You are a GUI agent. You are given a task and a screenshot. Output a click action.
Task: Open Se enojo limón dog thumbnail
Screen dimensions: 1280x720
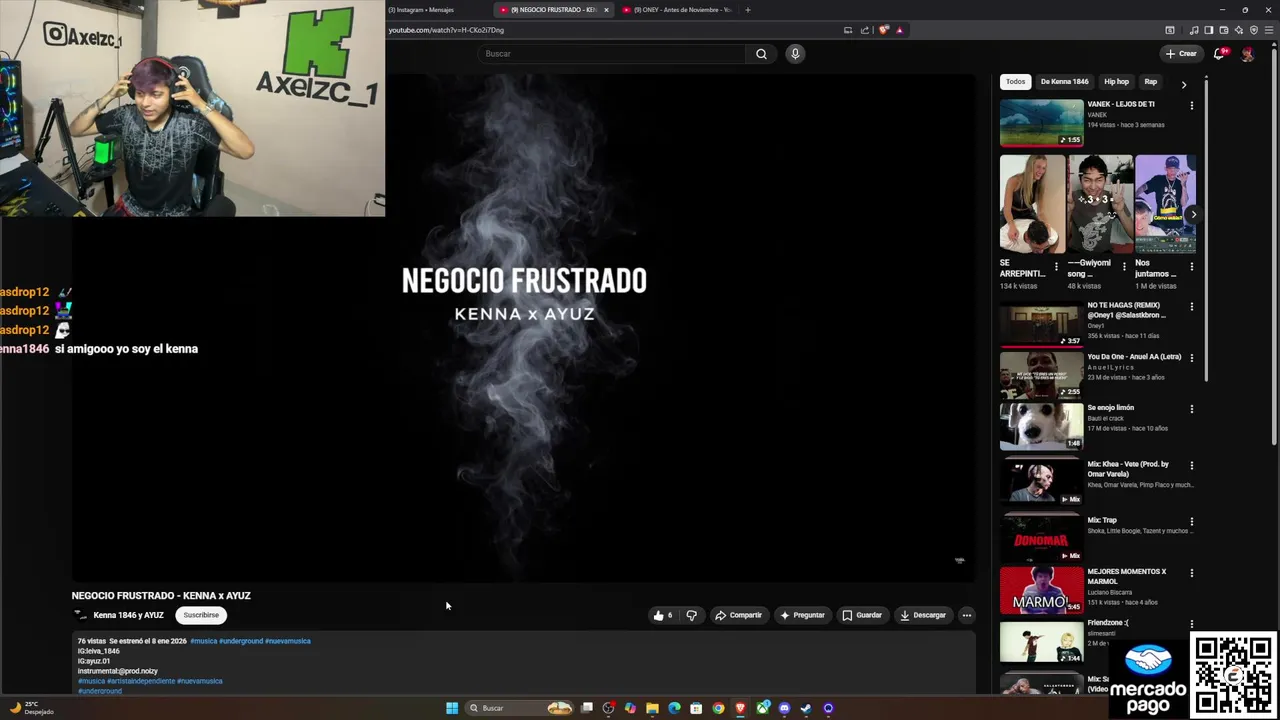pyautogui.click(x=1041, y=426)
